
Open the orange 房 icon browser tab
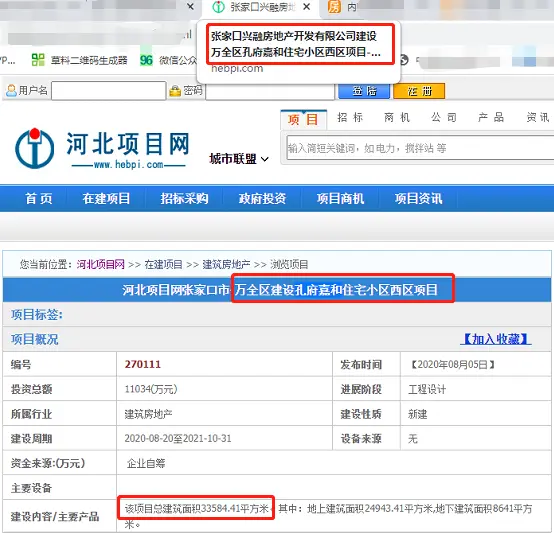click(x=334, y=7)
